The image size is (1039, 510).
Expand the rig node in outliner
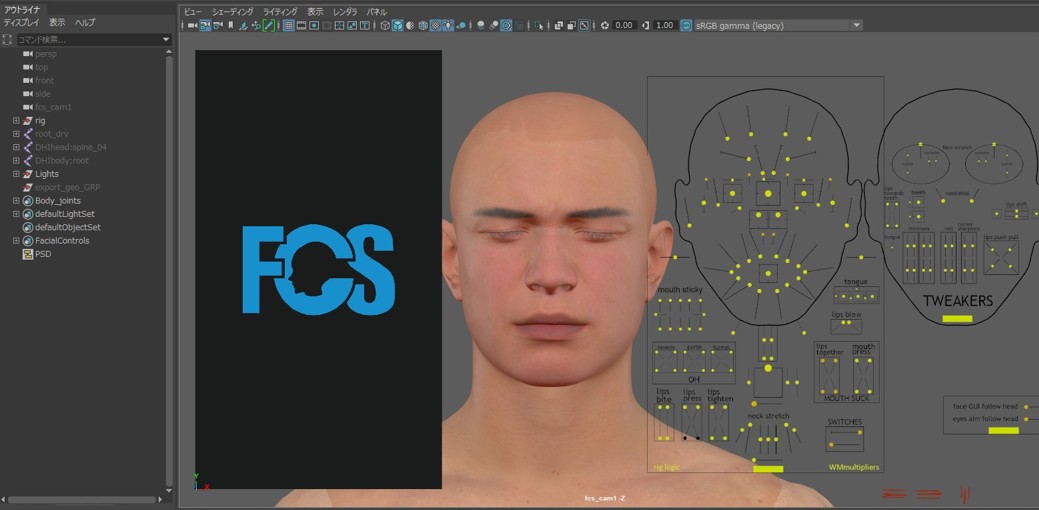click(16, 120)
